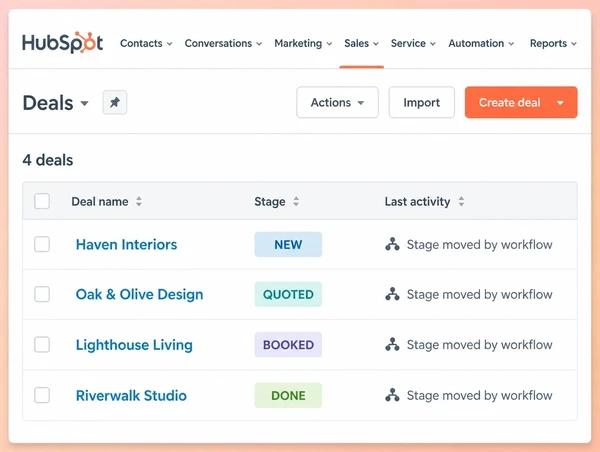This screenshot has width=600, height=452.
Task: Click 'Stage moved by workflow' for Lighthouse Living
Action: (479, 344)
